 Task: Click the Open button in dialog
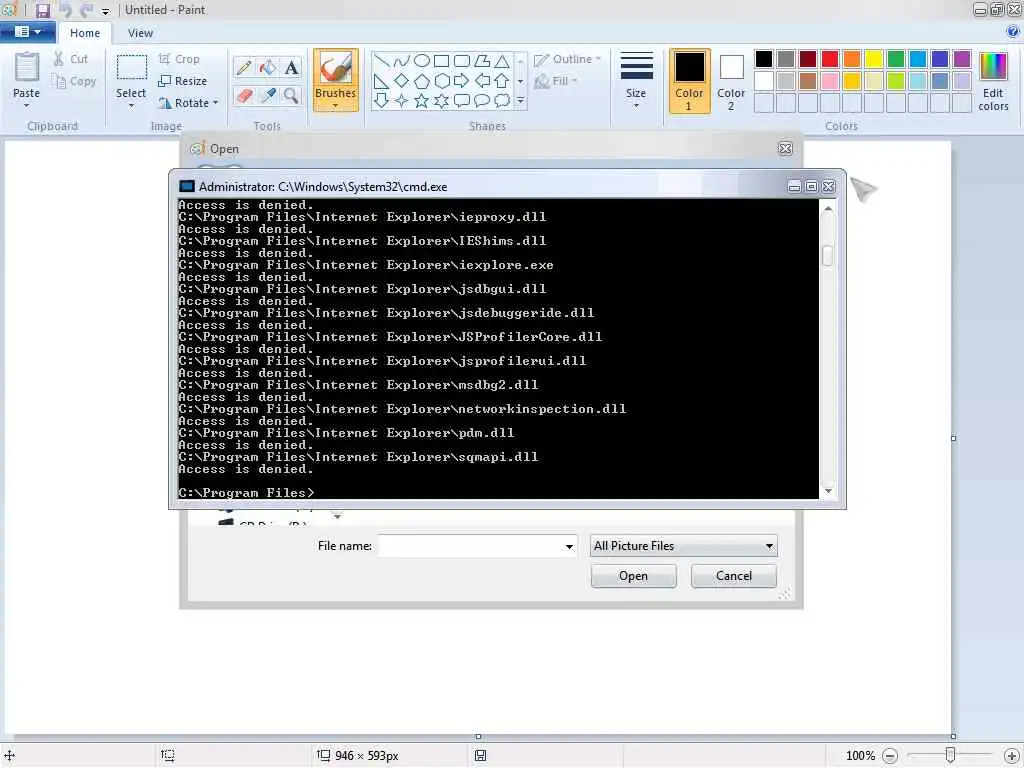tap(633, 576)
